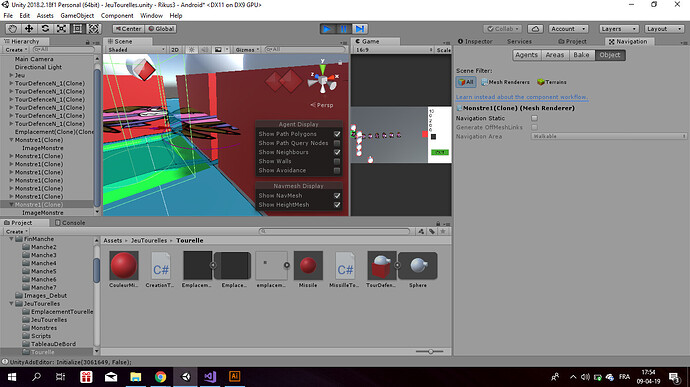Disable Show HeightMesh checkbox
Image resolution: width=690 pixels, height=387 pixels.
click(x=337, y=205)
